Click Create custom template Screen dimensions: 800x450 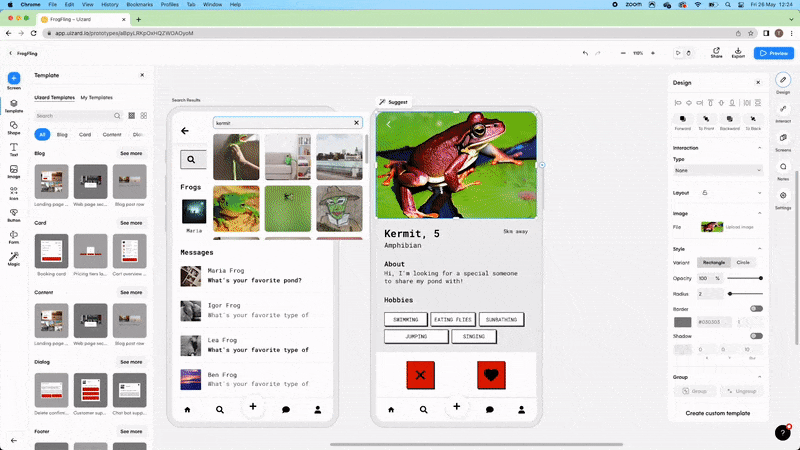pos(719,413)
